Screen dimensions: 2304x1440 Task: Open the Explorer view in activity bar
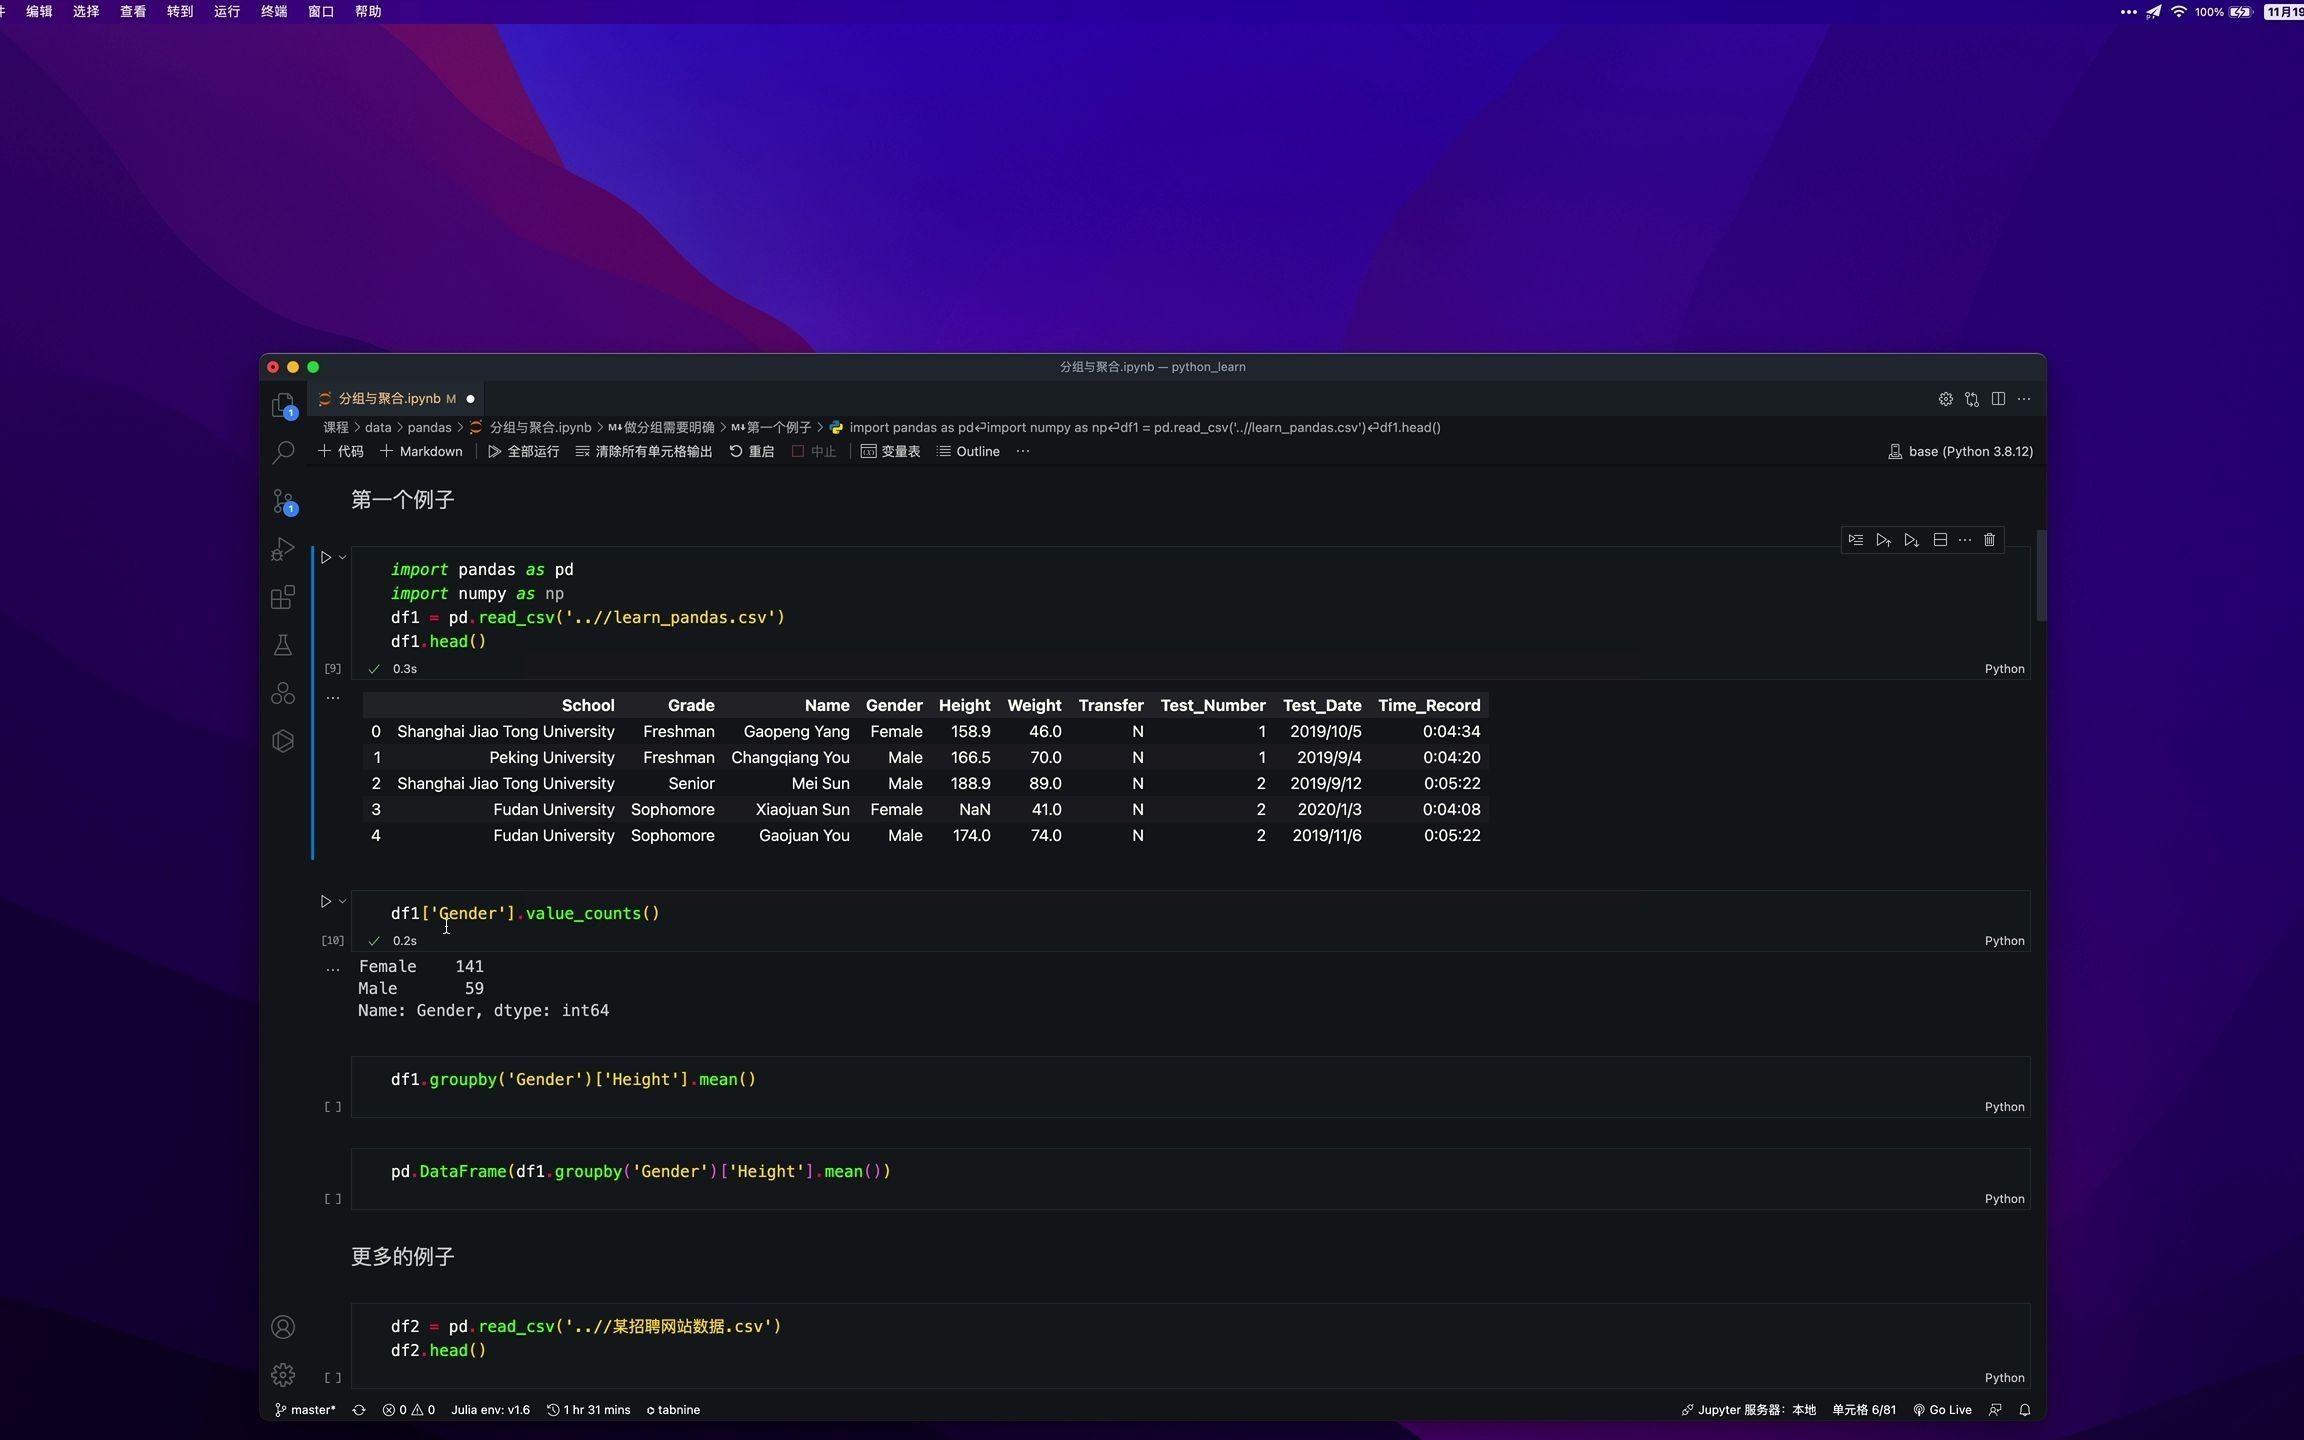[283, 405]
